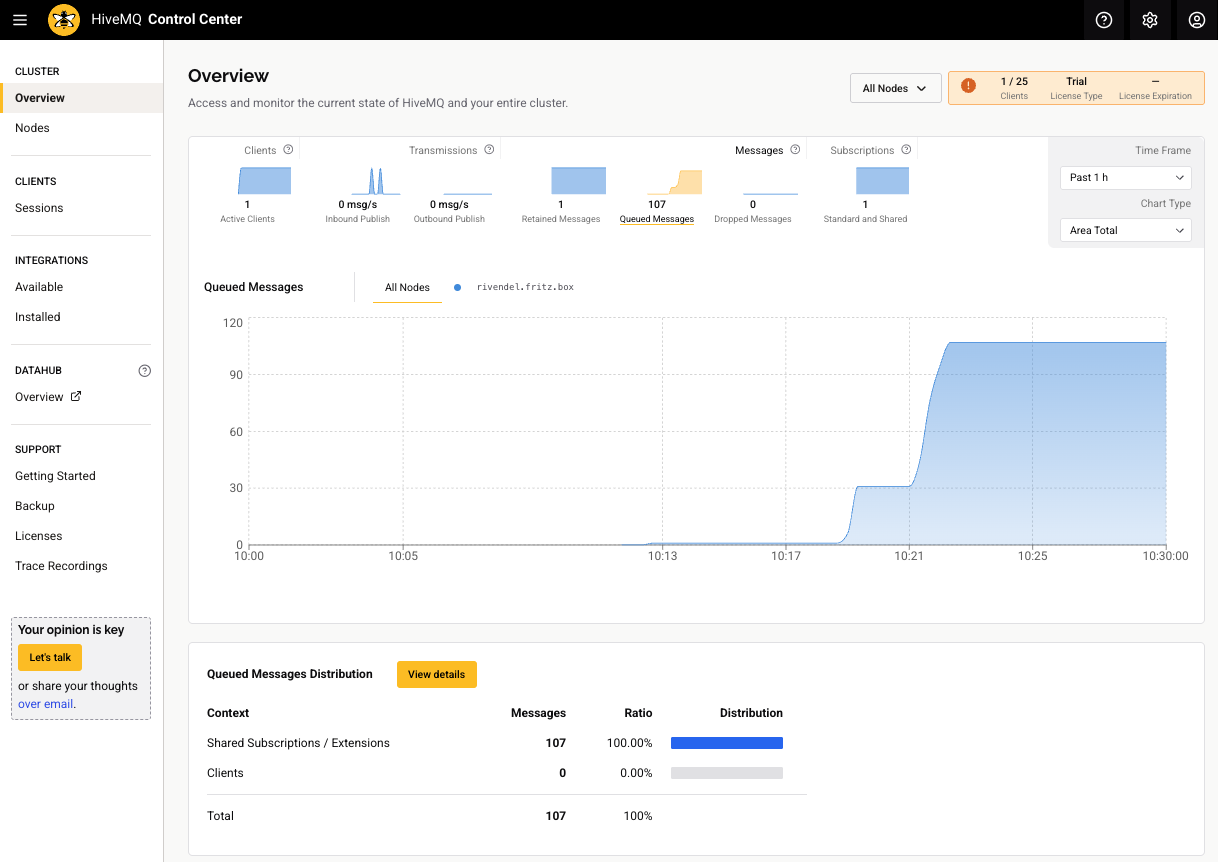This screenshot has width=1218, height=862.
Task: Click the Queued Messages Distribution heading
Action: pos(290,674)
